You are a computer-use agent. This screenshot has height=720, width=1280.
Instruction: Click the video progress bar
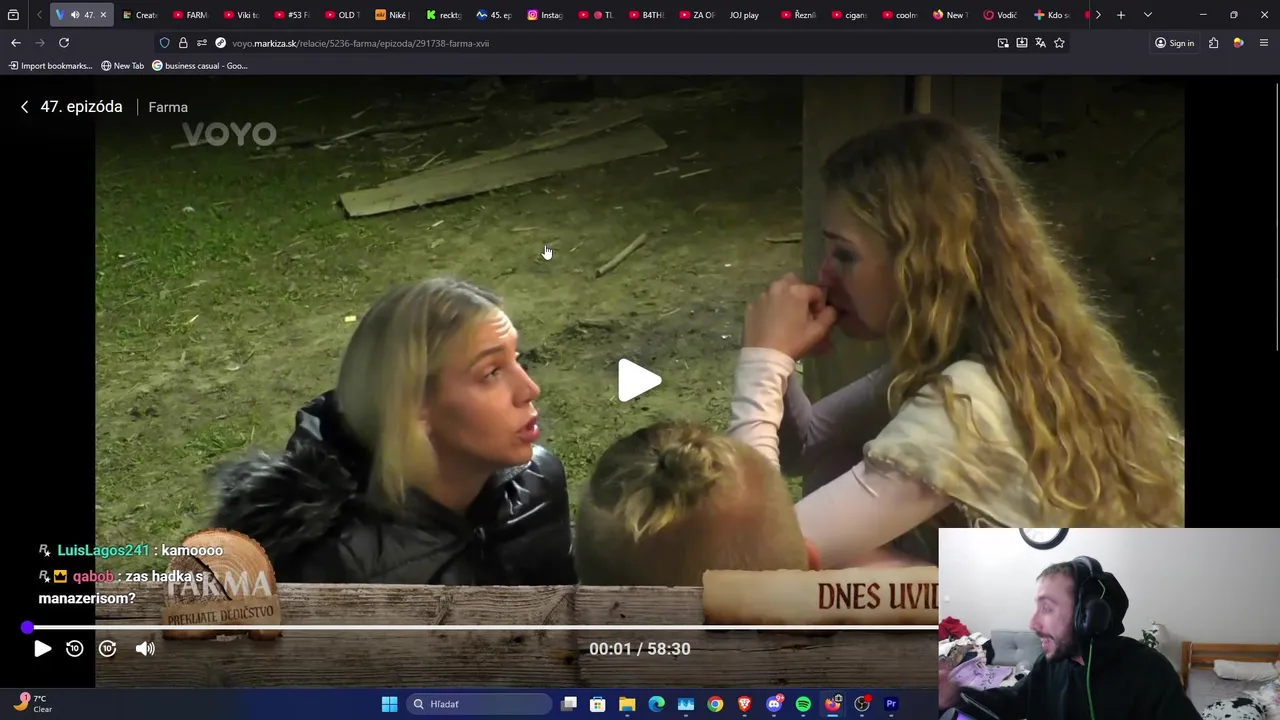point(480,628)
